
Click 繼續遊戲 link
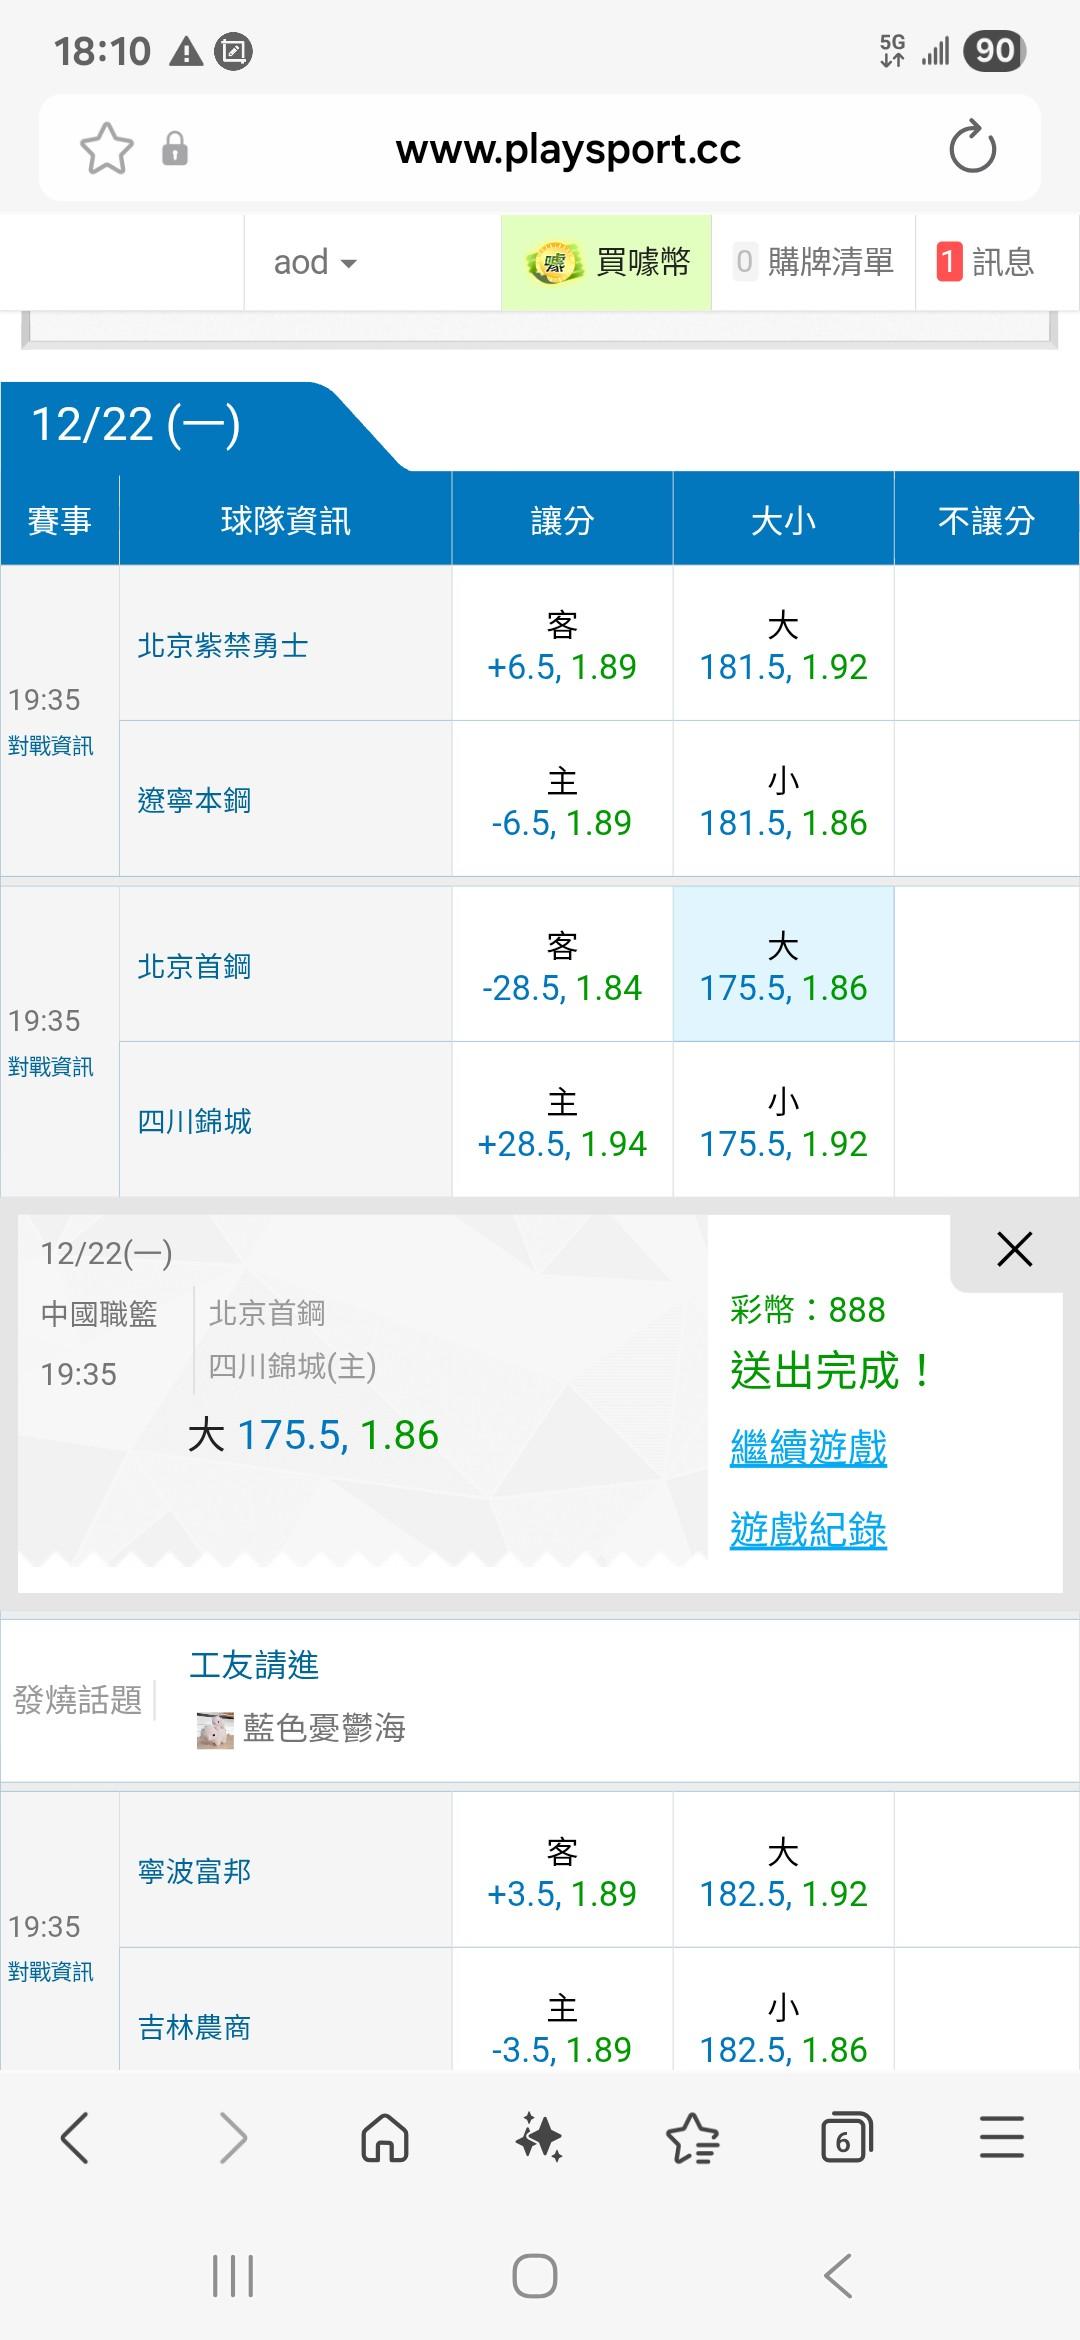808,1448
